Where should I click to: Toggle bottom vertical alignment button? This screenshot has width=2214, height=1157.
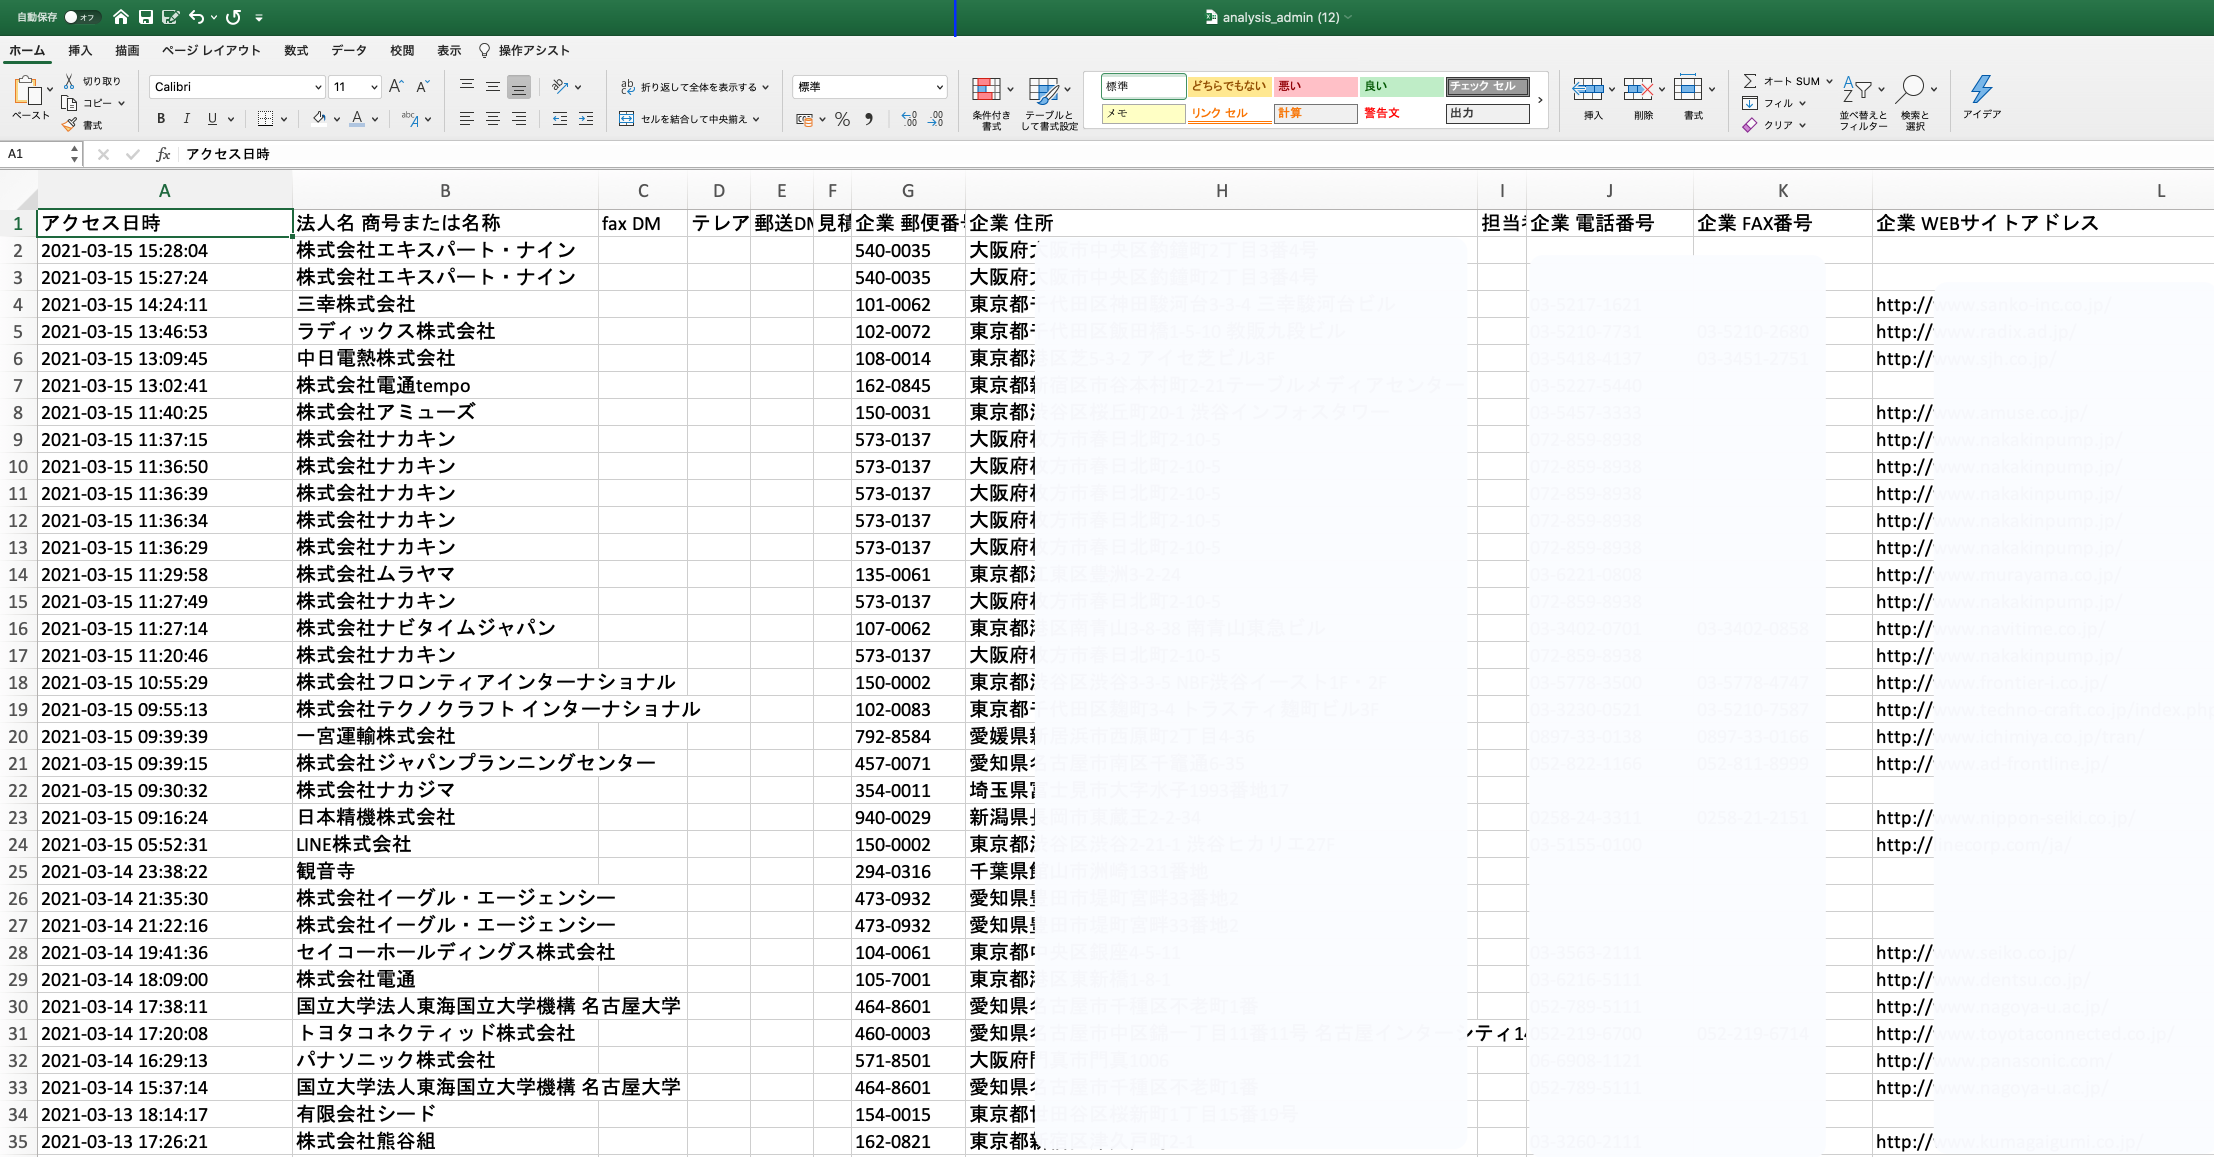(x=518, y=87)
